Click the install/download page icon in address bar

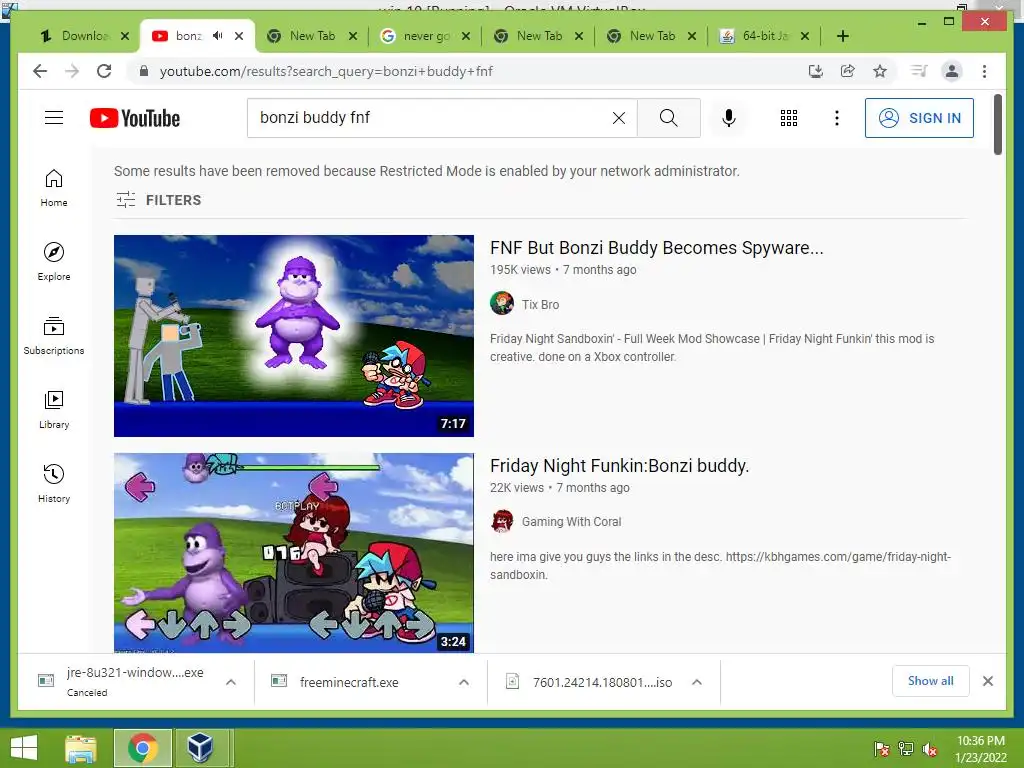tap(815, 71)
